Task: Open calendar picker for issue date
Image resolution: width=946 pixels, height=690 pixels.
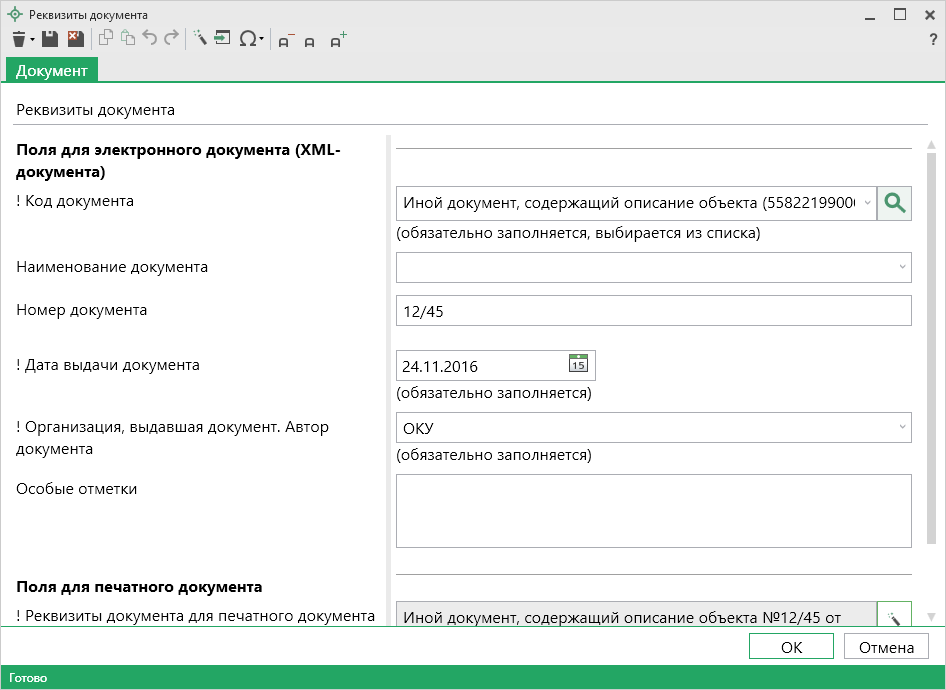Action: (x=579, y=365)
